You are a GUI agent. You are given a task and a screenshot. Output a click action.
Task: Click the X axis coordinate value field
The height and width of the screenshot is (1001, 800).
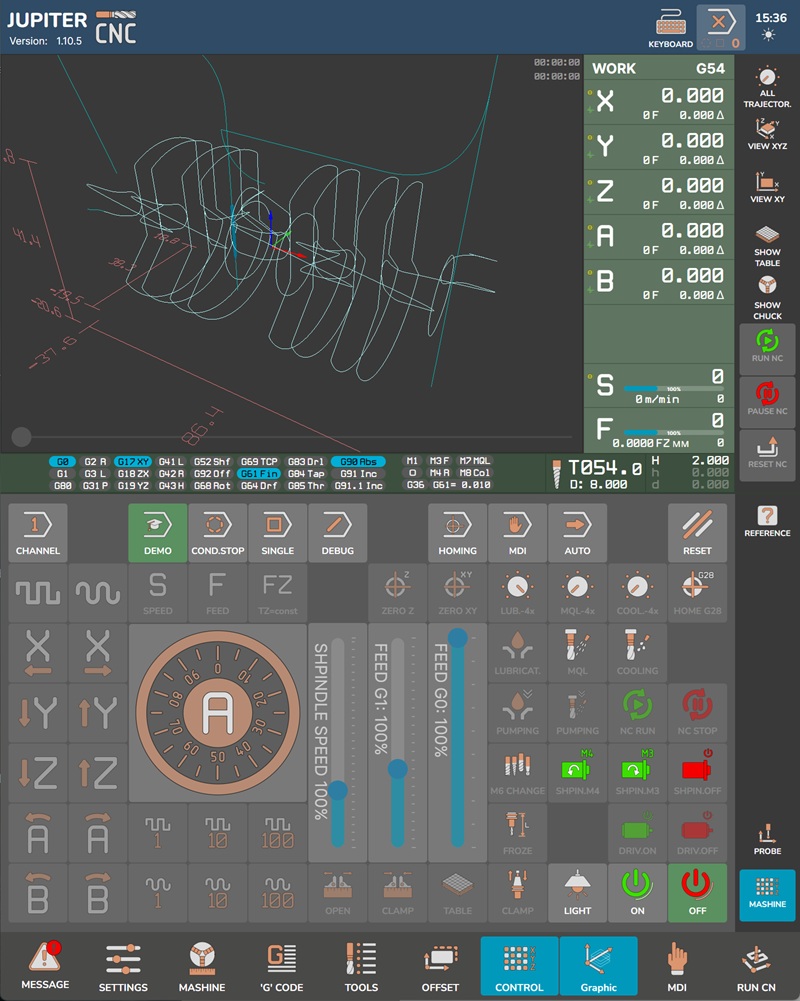tap(692, 96)
